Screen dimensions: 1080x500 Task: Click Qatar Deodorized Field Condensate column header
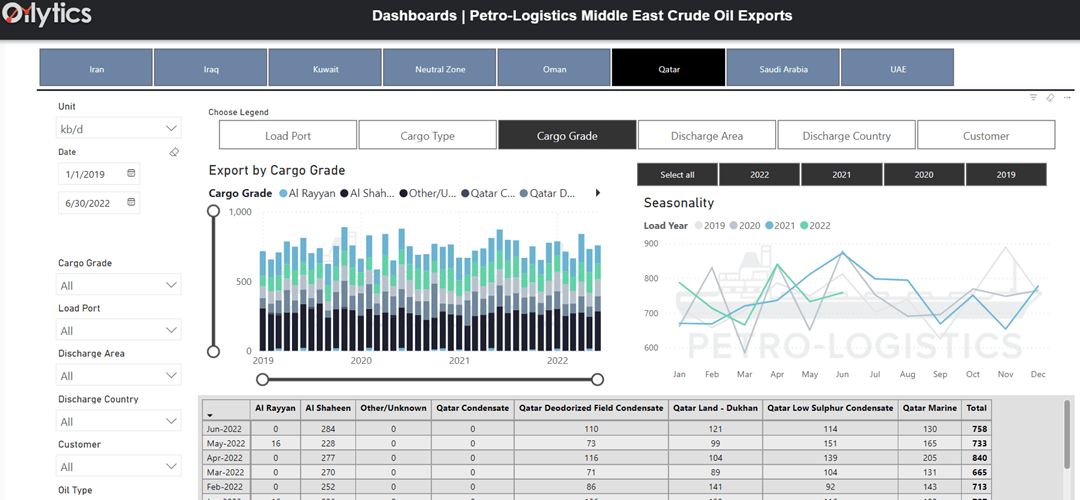click(x=591, y=408)
